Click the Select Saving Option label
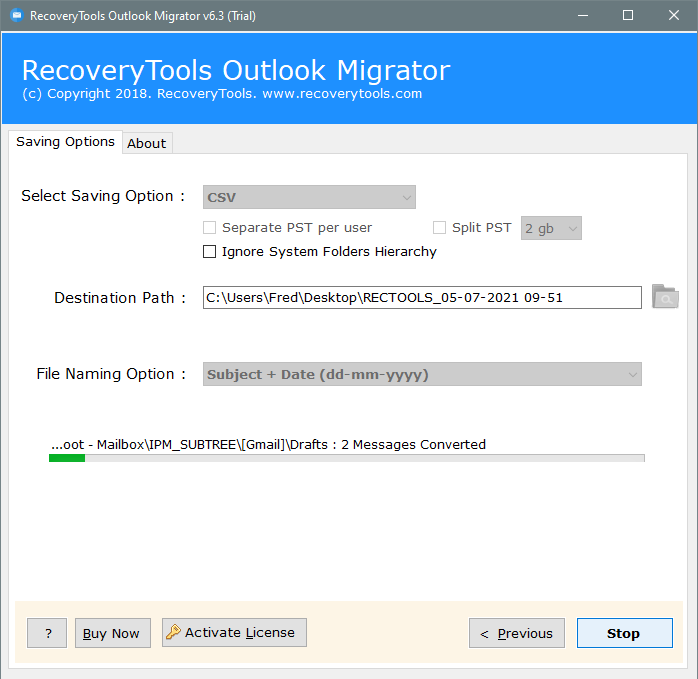The image size is (698, 679). (103, 196)
